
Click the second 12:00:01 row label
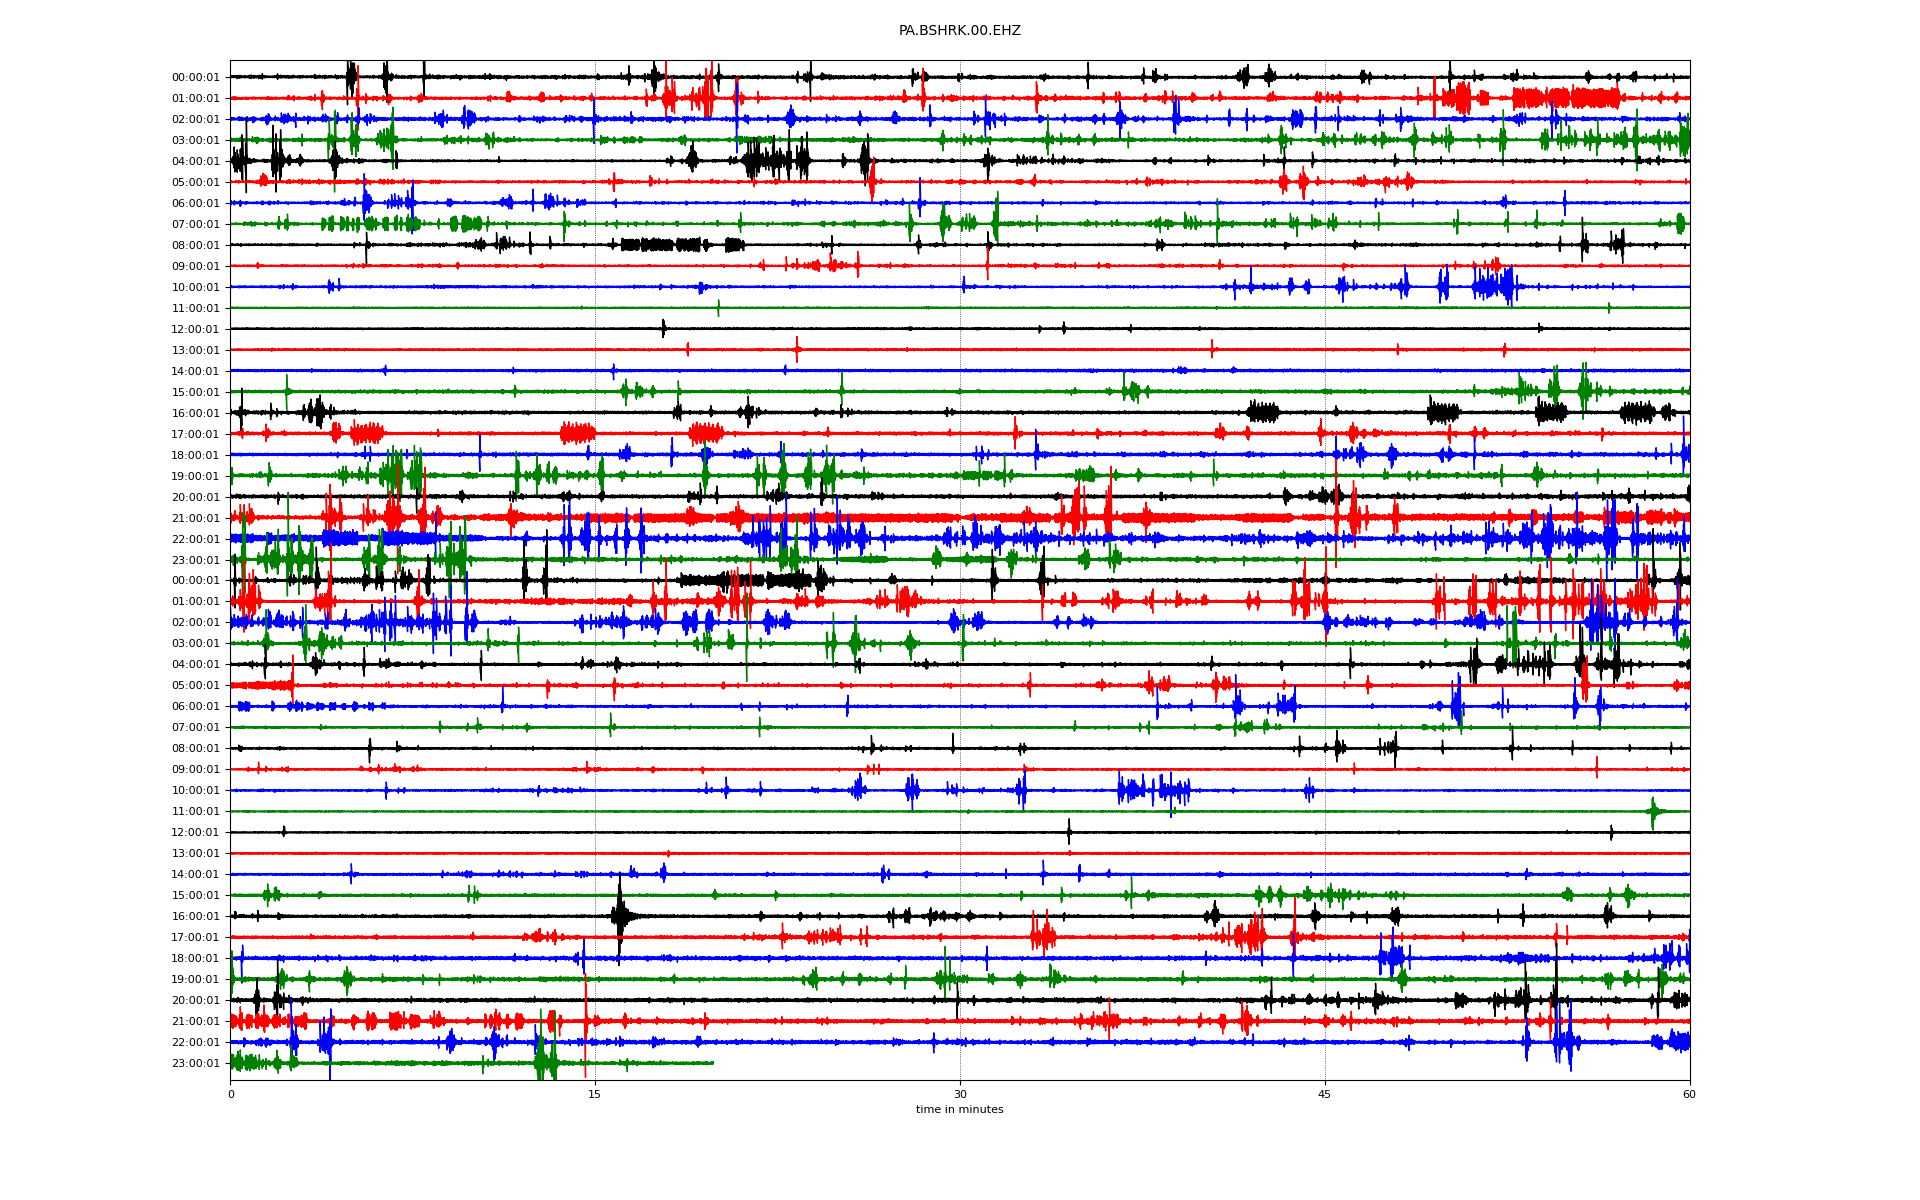[195, 832]
